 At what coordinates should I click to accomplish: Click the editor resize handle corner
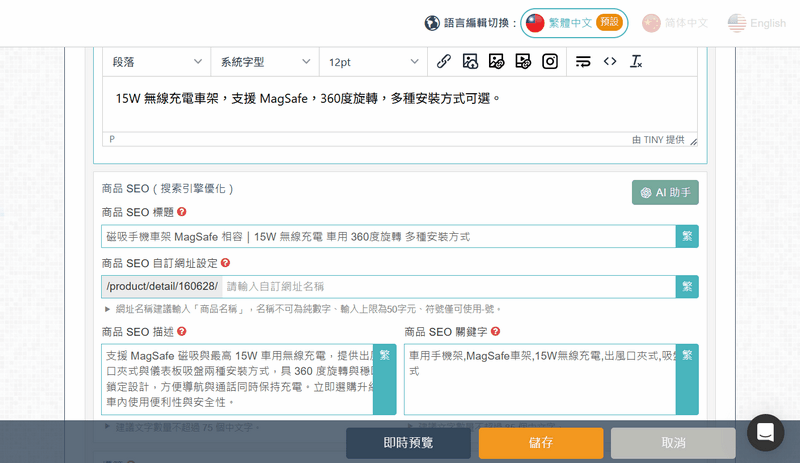click(x=693, y=142)
